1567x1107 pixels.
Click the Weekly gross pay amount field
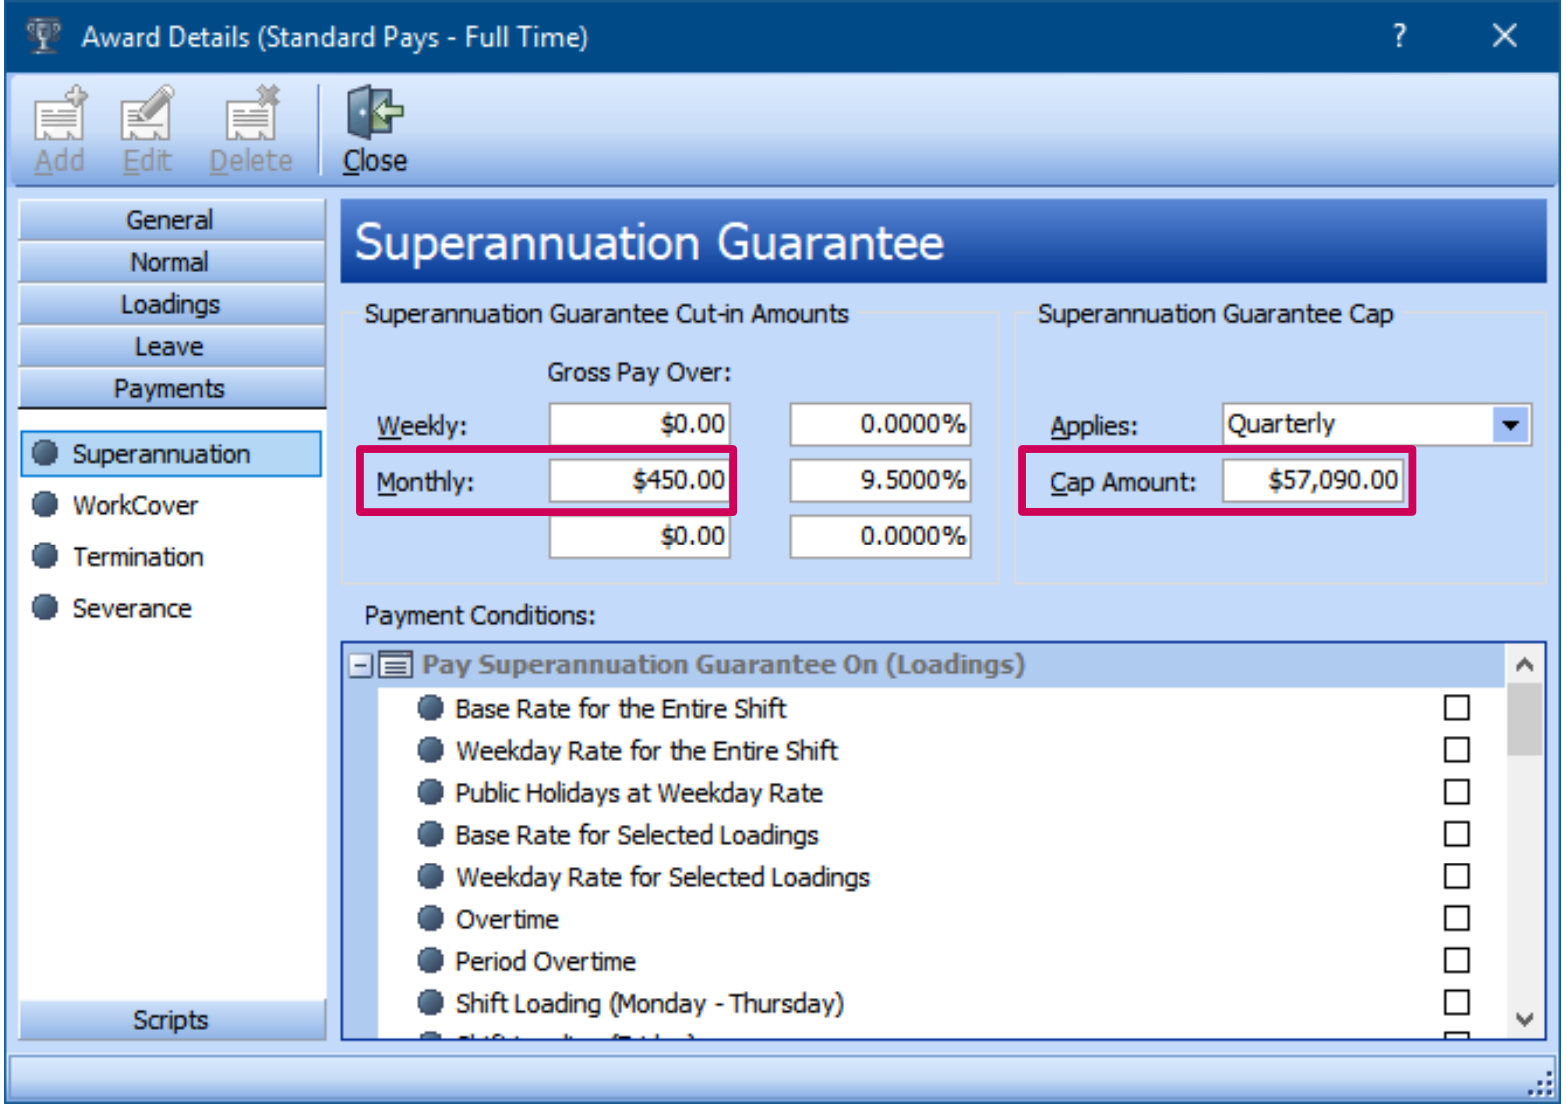click(x=639, y=424)
